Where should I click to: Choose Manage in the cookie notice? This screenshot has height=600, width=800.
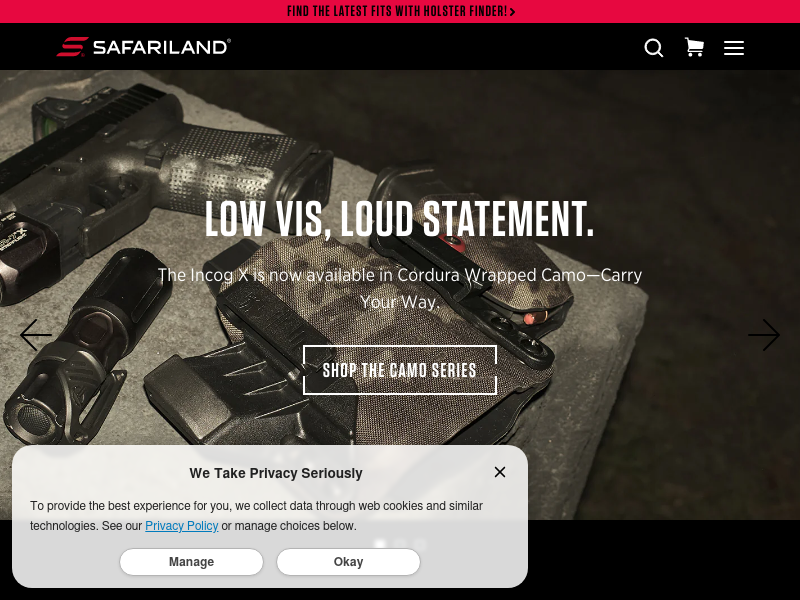tap(191, 562)
